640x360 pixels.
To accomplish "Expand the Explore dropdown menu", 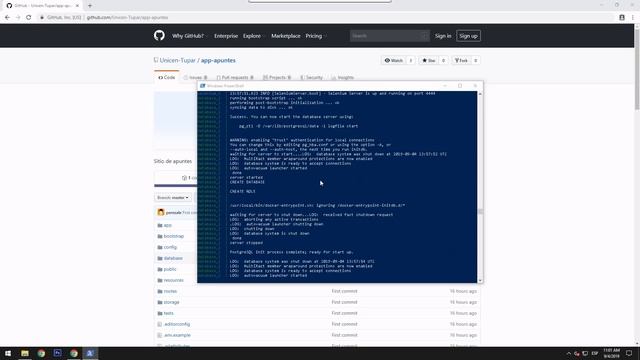I will [x=254, y=36].
